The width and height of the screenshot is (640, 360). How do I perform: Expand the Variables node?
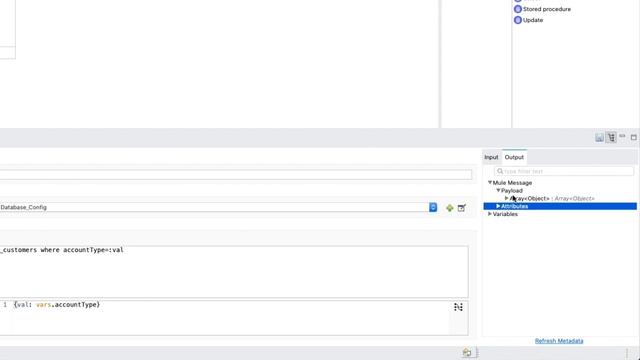coord(490,214)
